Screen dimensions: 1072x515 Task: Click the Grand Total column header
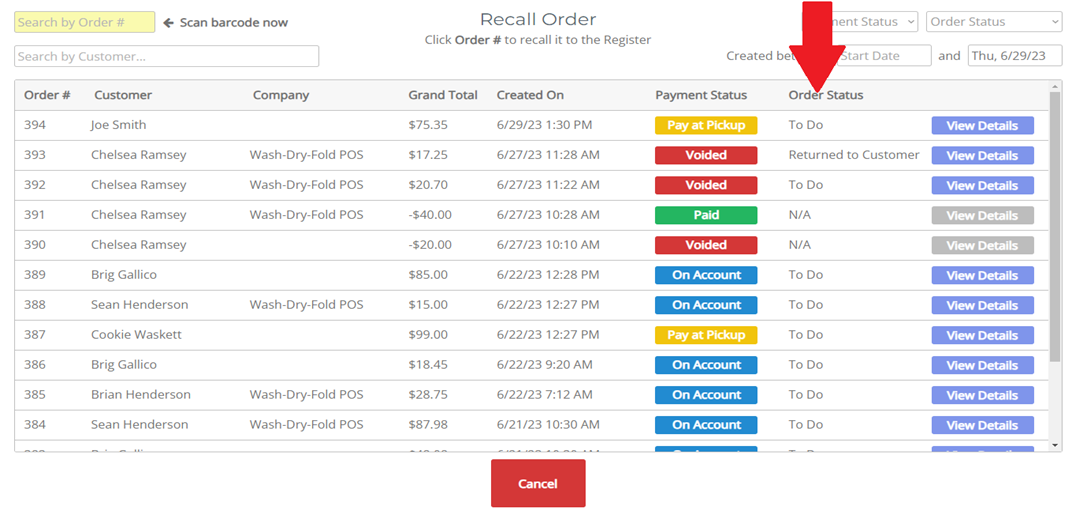click(443, 95)
